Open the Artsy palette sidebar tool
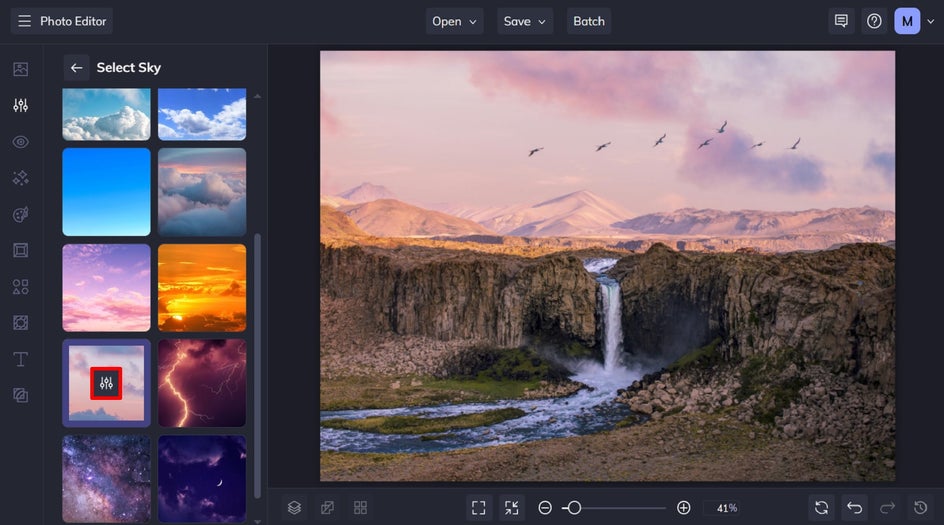Image resolution: width=944 pixels, height=525 pixels. [20, 214]
